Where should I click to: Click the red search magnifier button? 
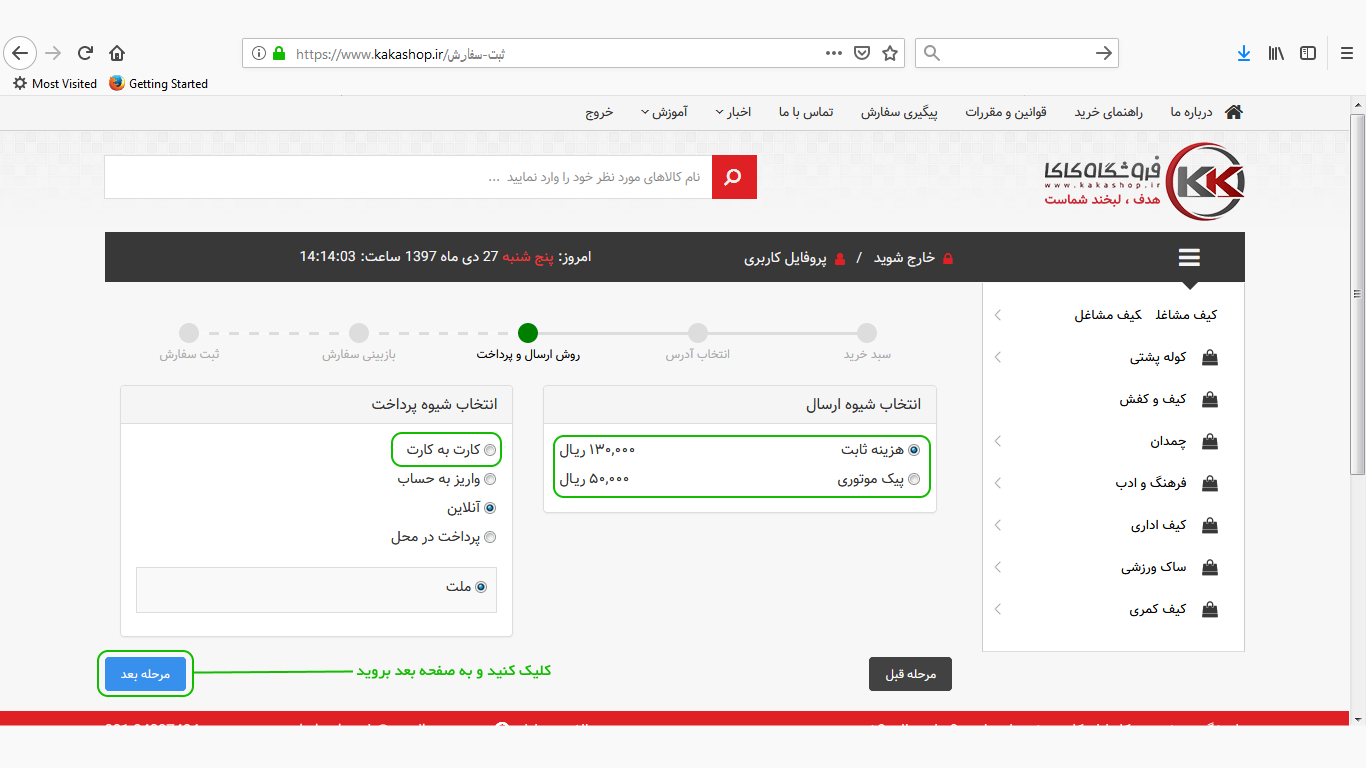734,177
